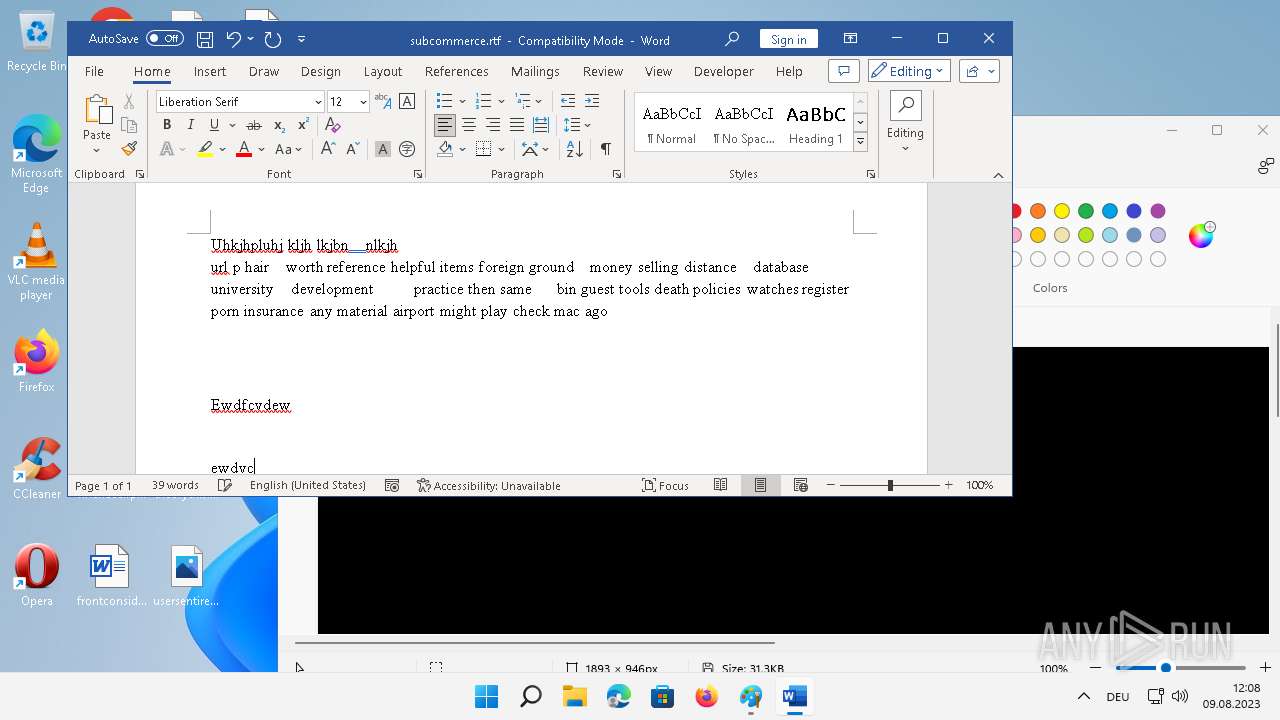This screenshot has height=720, width=1280.
Task: Open the Editing mode dropdown
Action: [908, 71]
